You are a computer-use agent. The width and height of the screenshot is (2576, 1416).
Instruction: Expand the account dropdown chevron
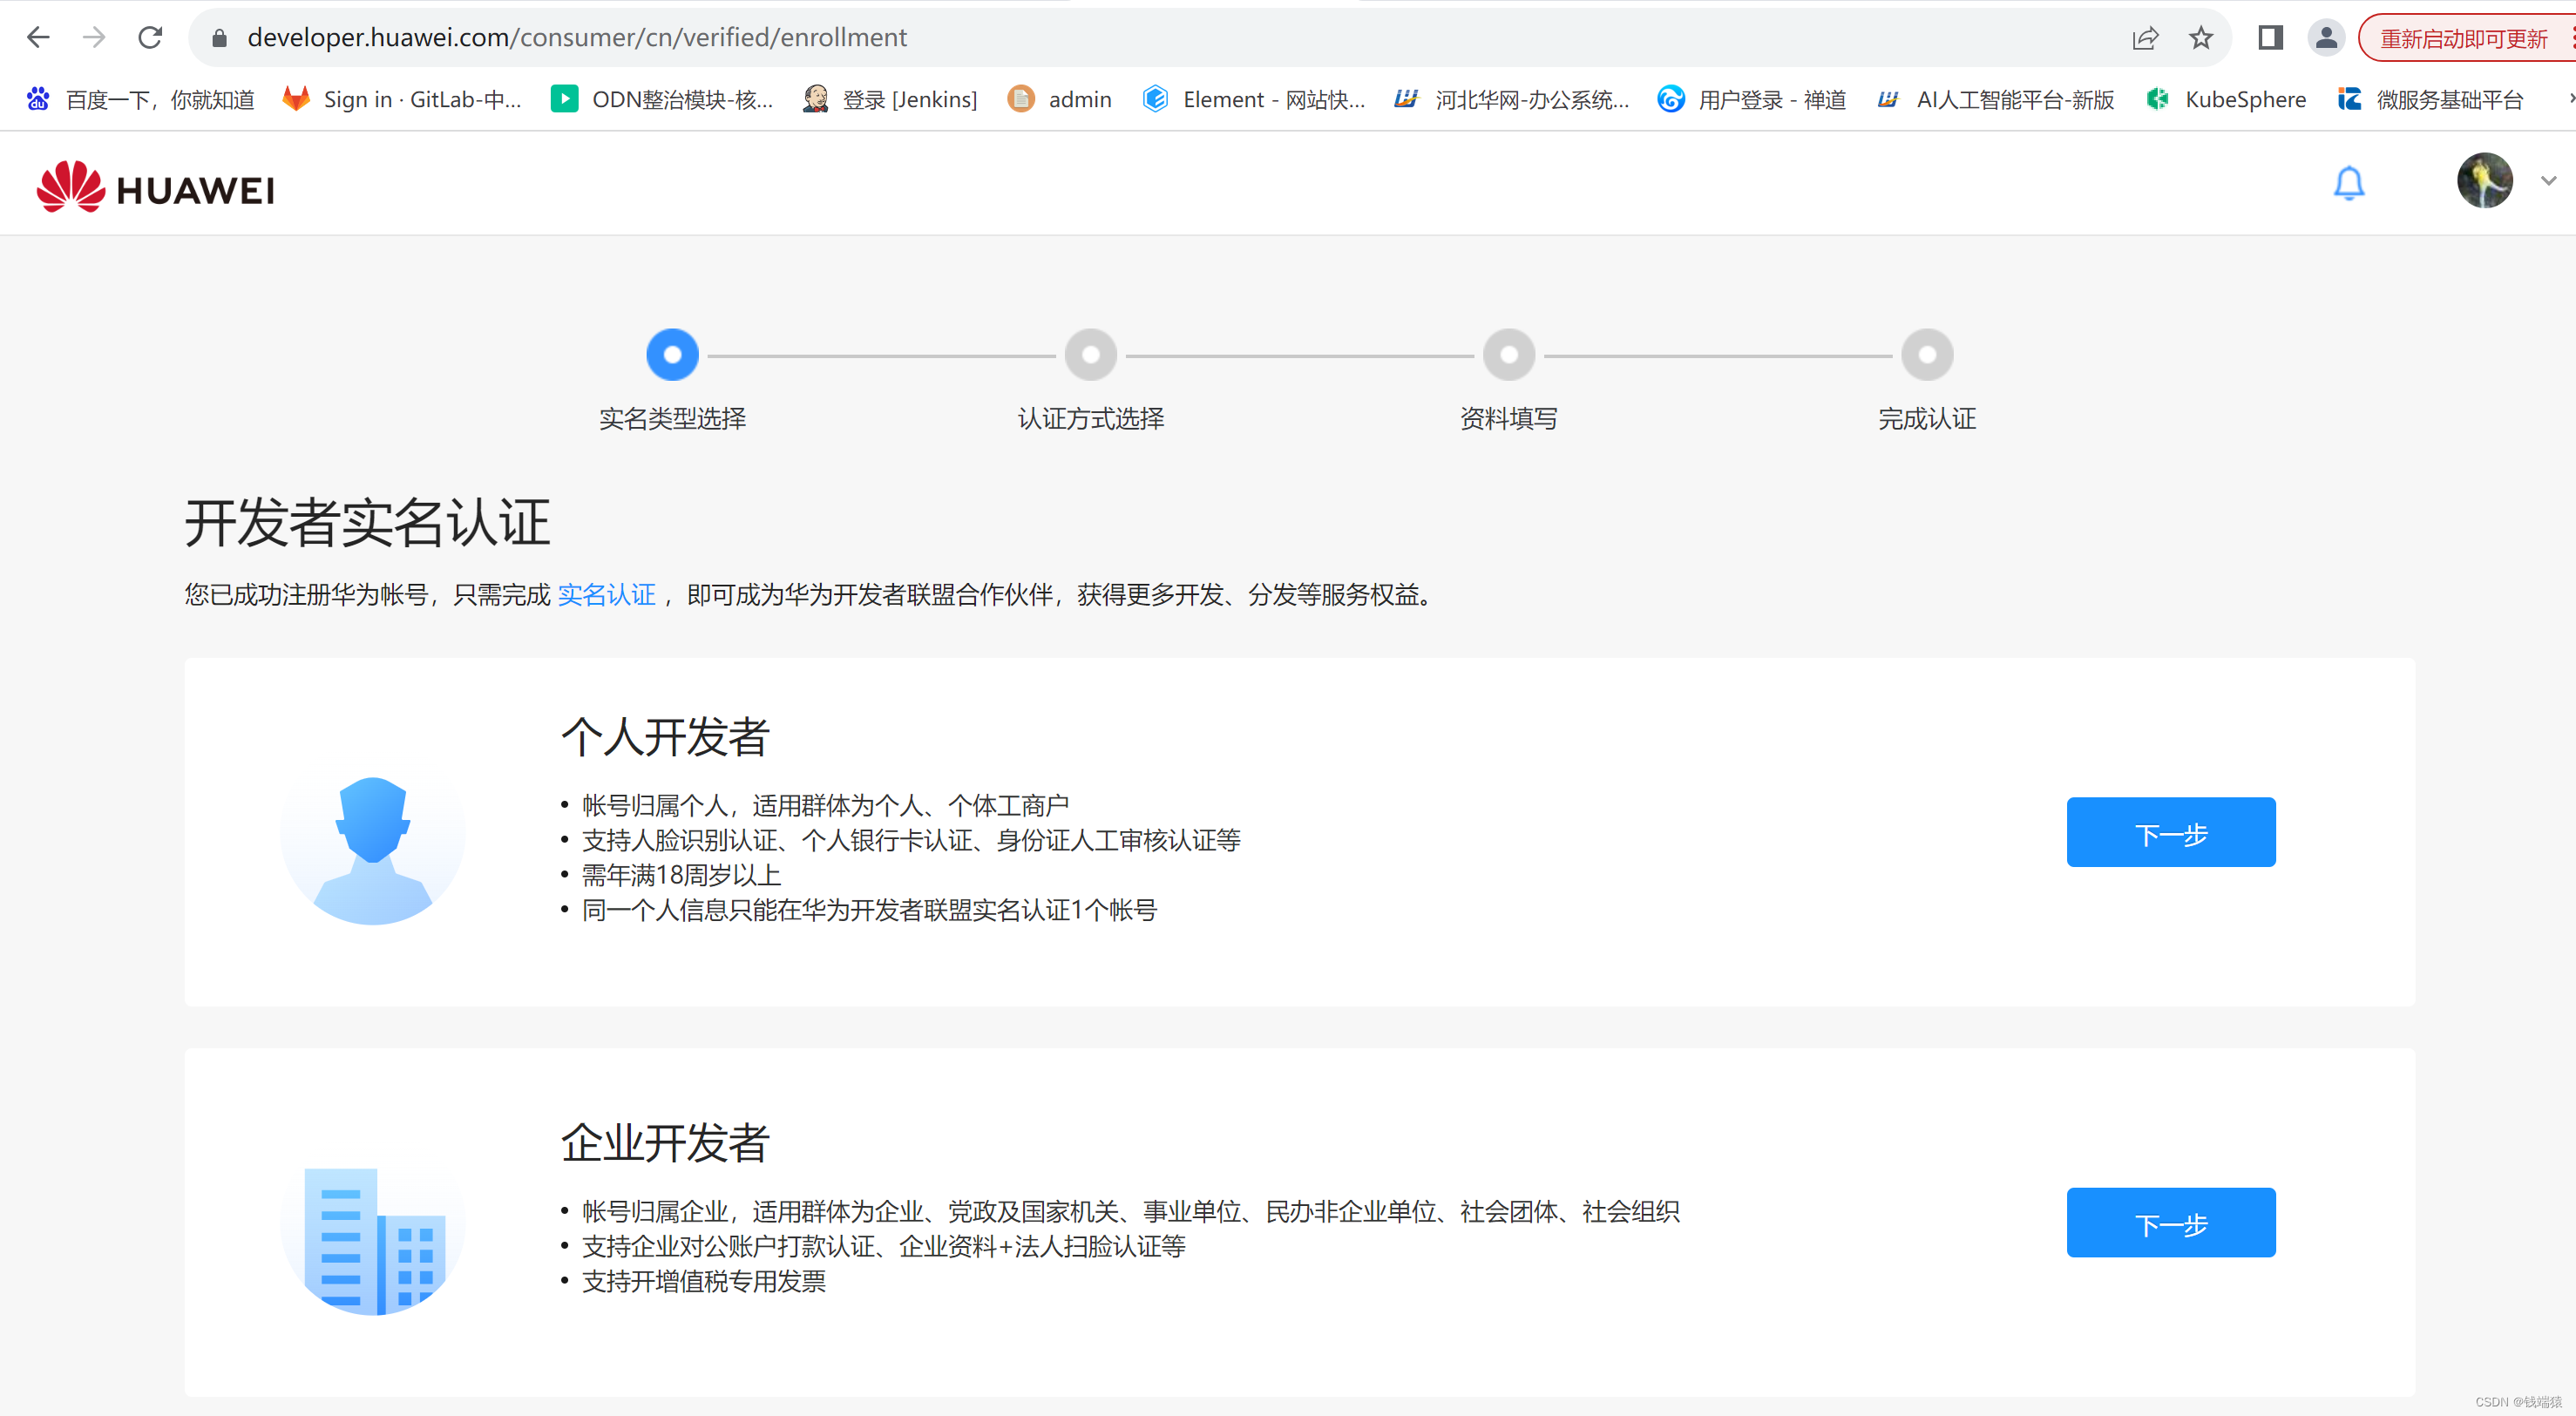pos(2548,181)
